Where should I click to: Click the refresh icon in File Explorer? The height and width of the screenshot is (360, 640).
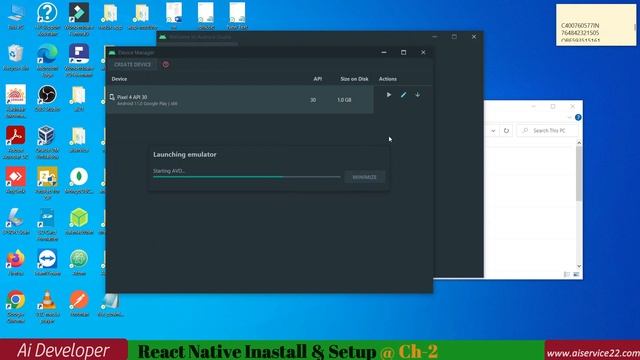coord(506,131)
